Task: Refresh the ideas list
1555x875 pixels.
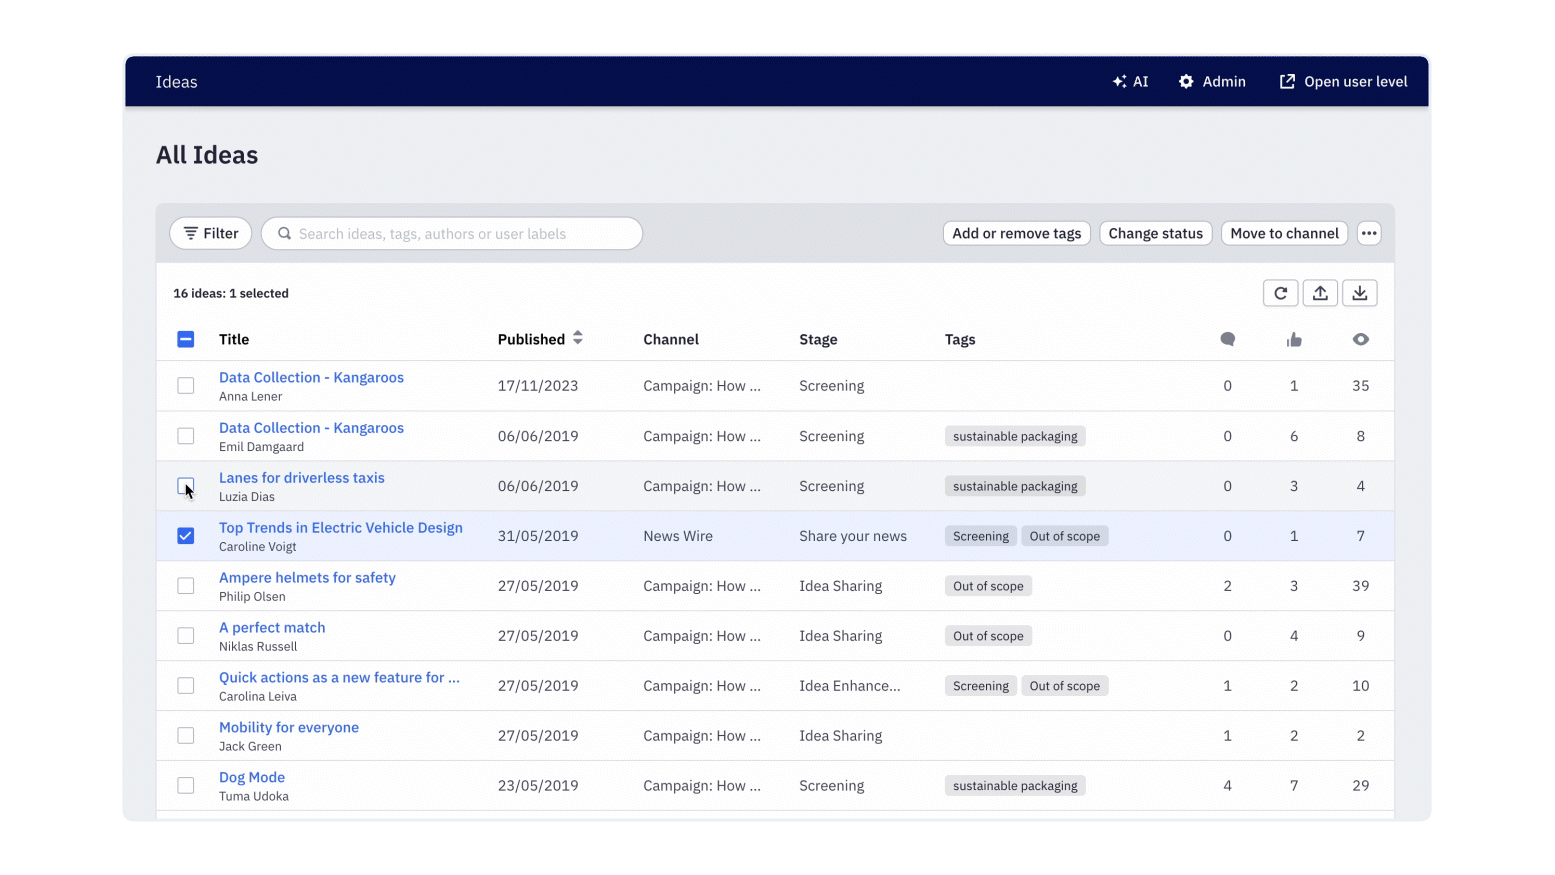Action: (1281, 293)
